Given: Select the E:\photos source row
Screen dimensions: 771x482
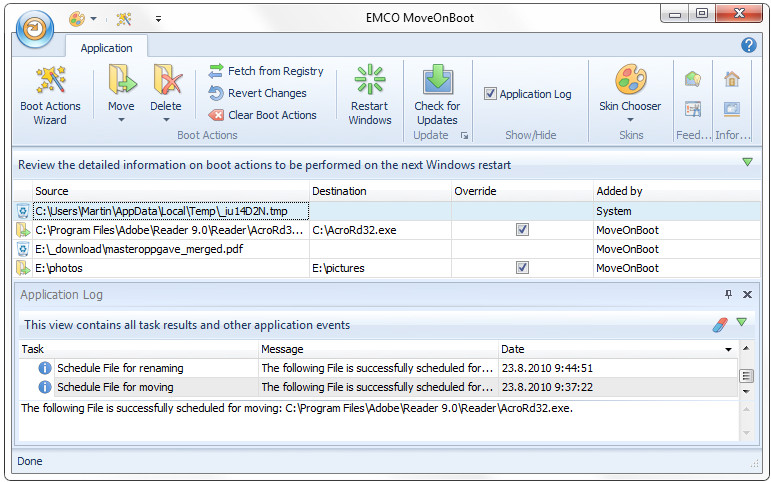Looking at the screenshot, I should coord(171,268).
